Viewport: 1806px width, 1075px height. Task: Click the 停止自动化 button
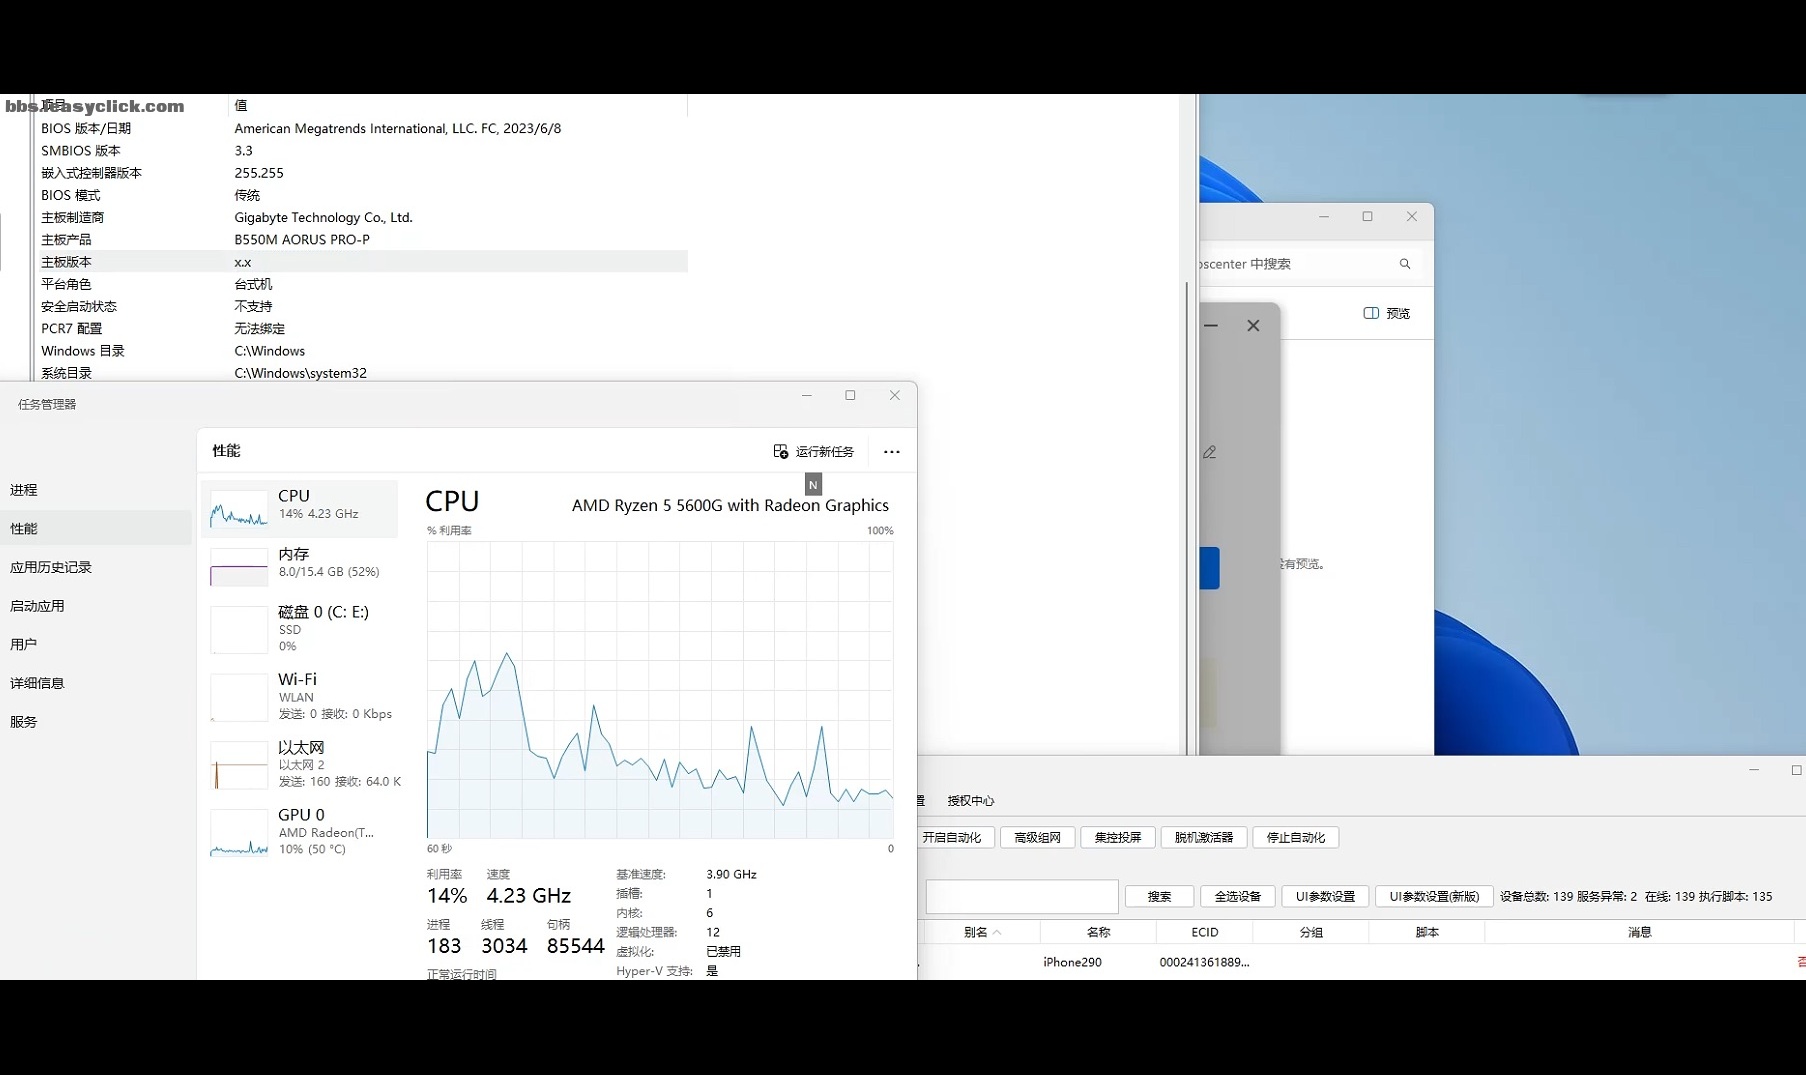(x=1296, y=838)
